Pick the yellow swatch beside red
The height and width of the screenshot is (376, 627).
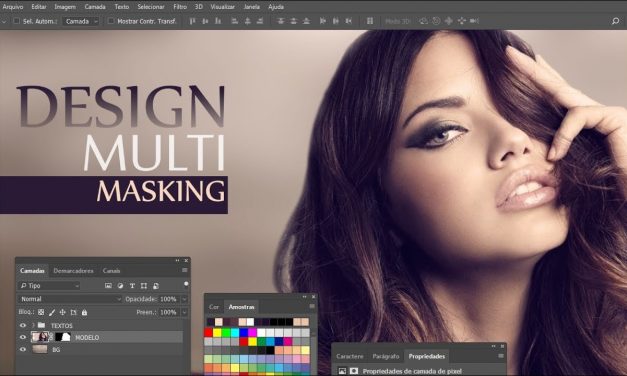[217, 333]
